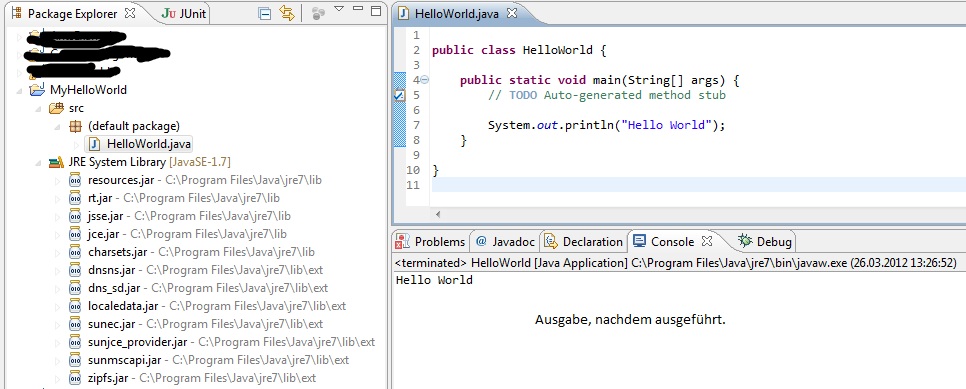Click the jce.jar jar icon

click(75, 234)
